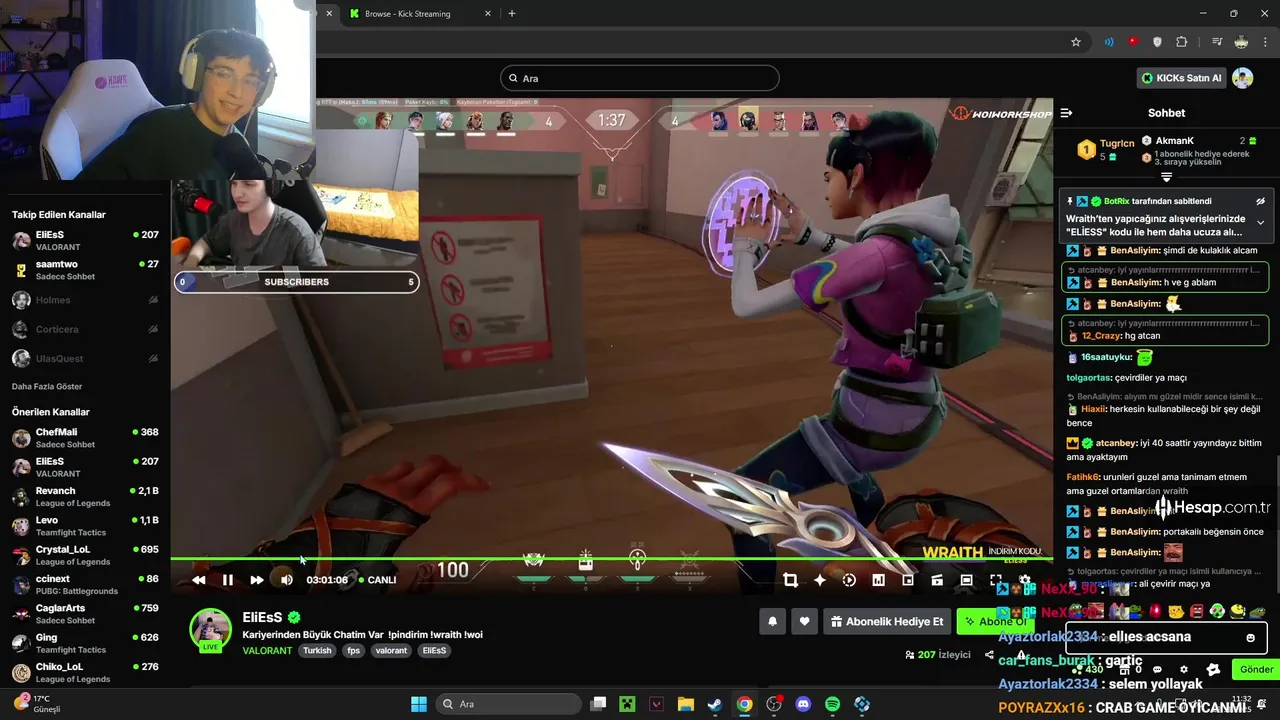Viewport: 1280px width, 720px height.
Task: Open stream stats bar-chart icon
Action: pos(878,580)
